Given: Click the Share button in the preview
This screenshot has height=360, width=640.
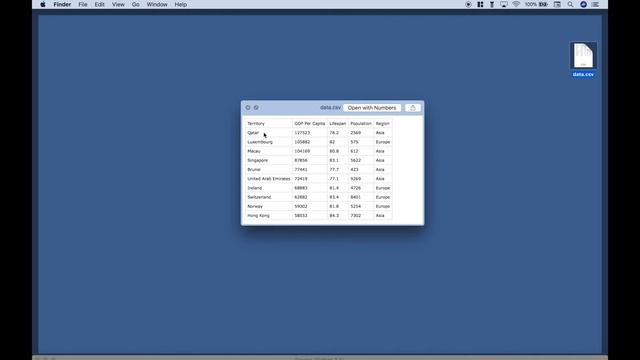Looking at the screenshot, I should [413, 108].
